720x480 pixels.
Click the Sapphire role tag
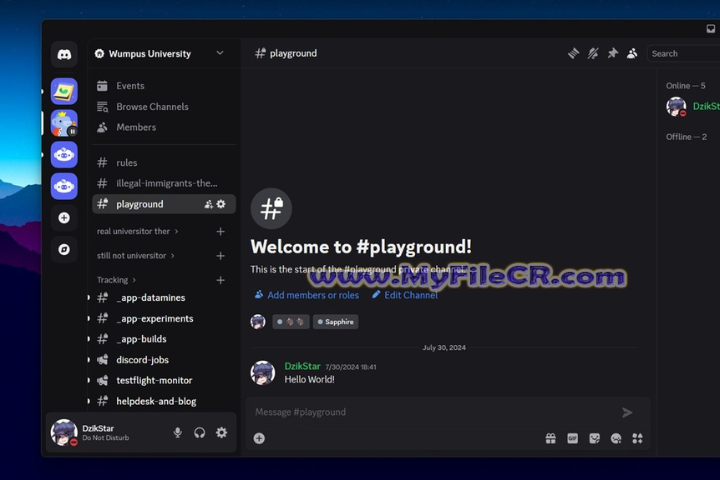click(x=336, y=322)
